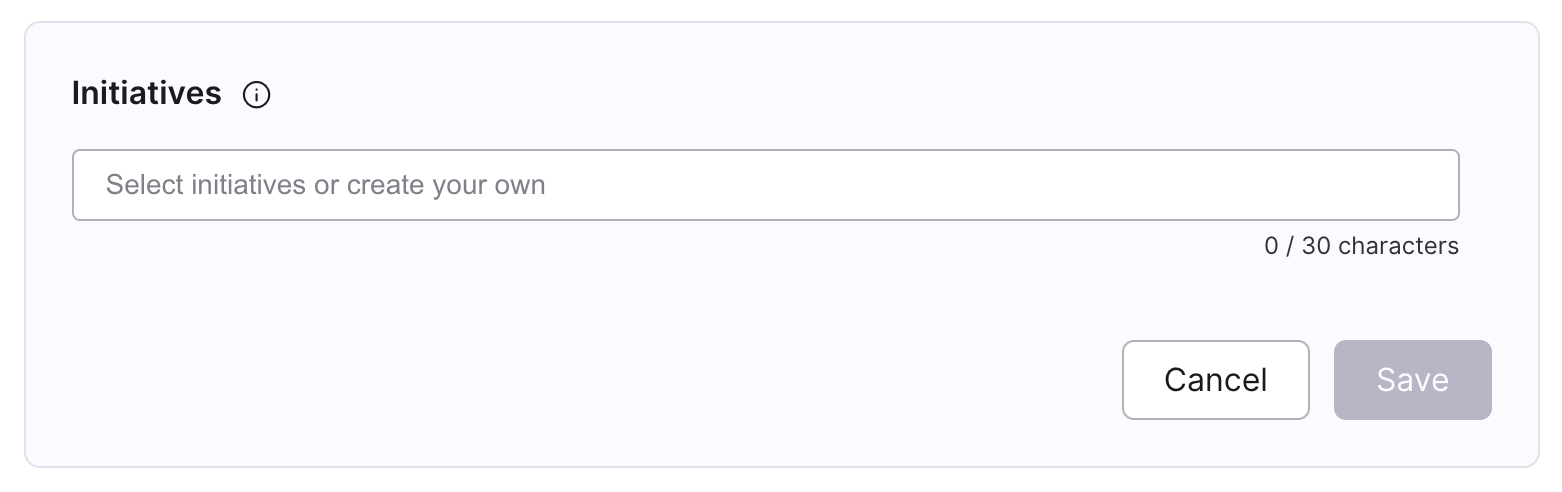The image size is (1562, 492).
Task: Click the Initiatives heading label
Action: 147,93
